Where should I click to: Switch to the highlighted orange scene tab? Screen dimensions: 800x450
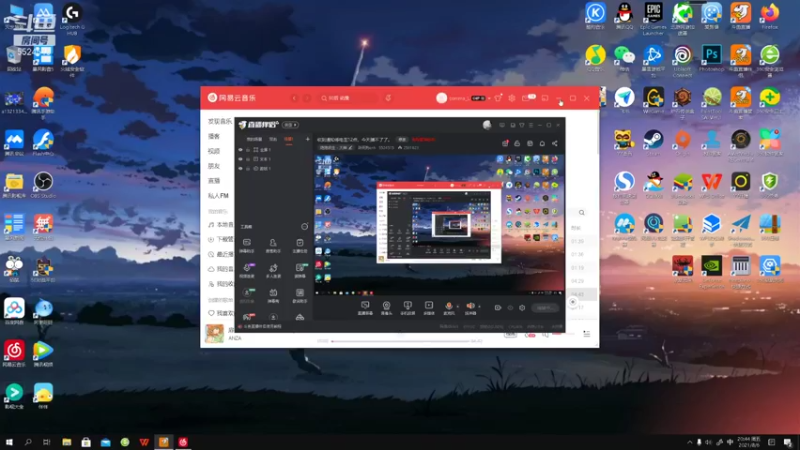(289, 139)
